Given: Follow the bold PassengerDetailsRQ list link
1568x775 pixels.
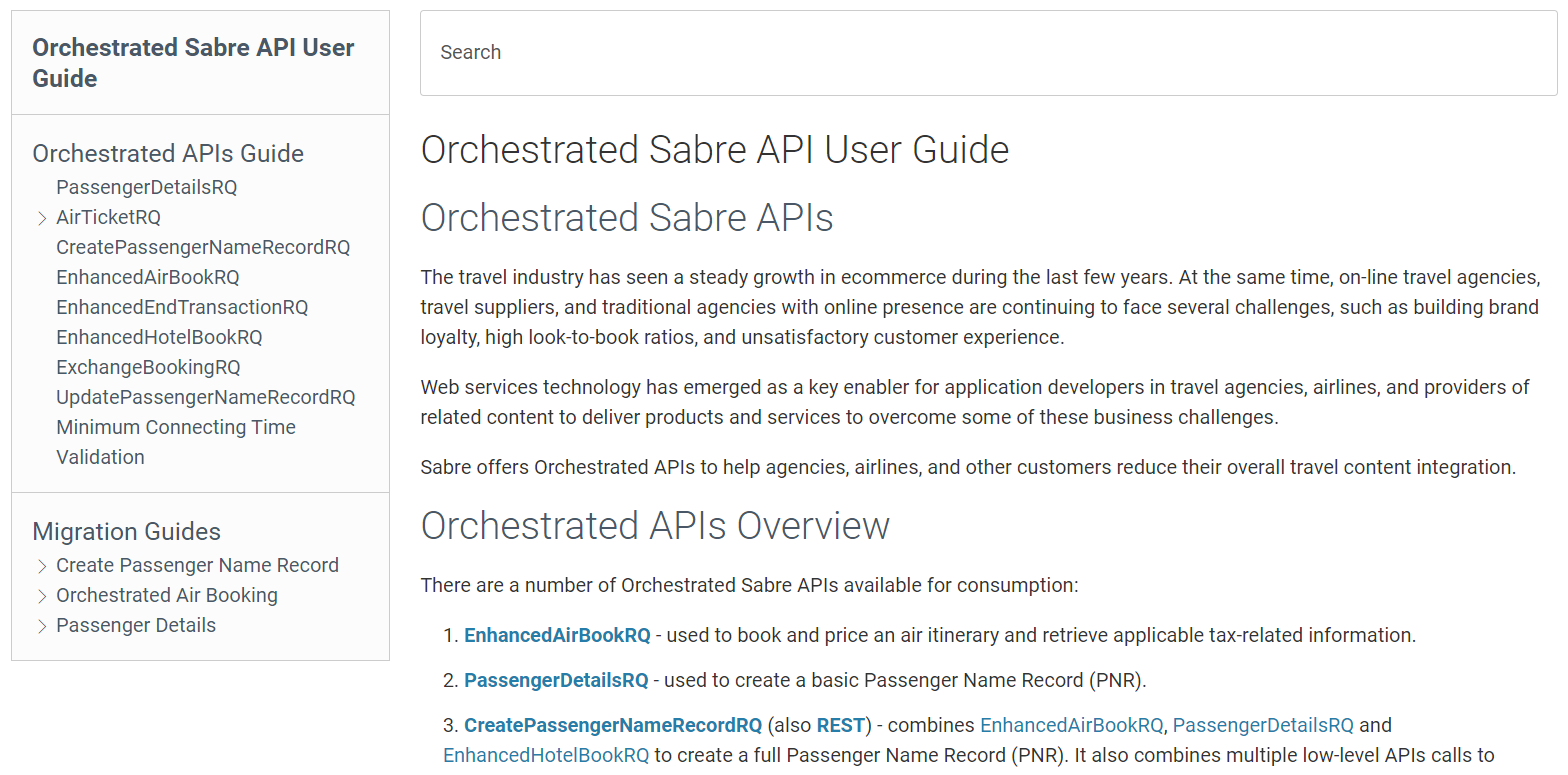Looking at the screenshot, I should click(x=556, y=680).
